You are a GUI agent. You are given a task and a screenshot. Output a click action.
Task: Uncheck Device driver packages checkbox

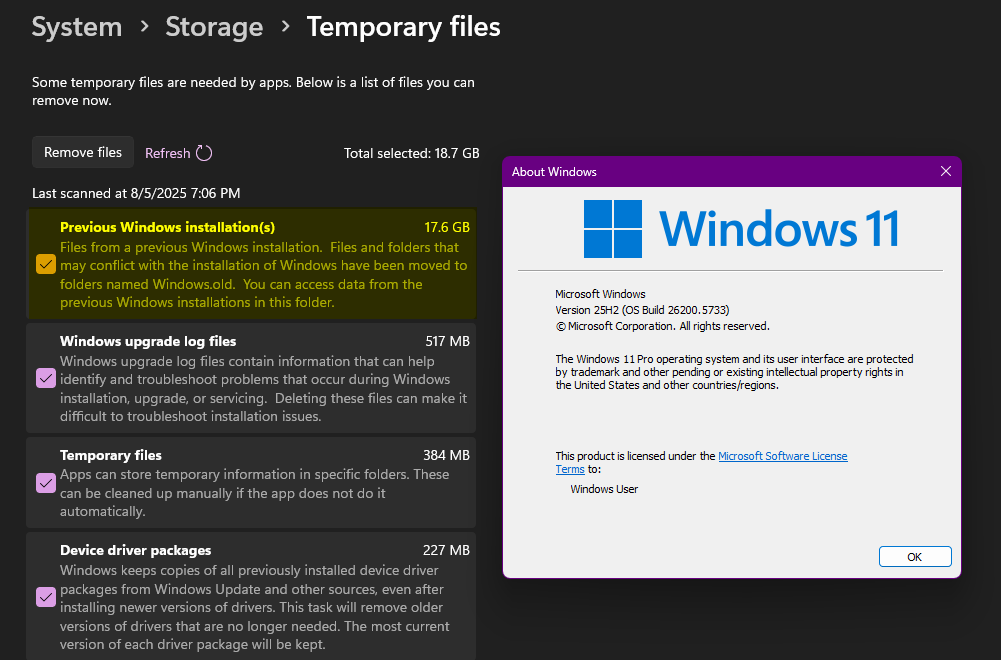pos(46,597)
